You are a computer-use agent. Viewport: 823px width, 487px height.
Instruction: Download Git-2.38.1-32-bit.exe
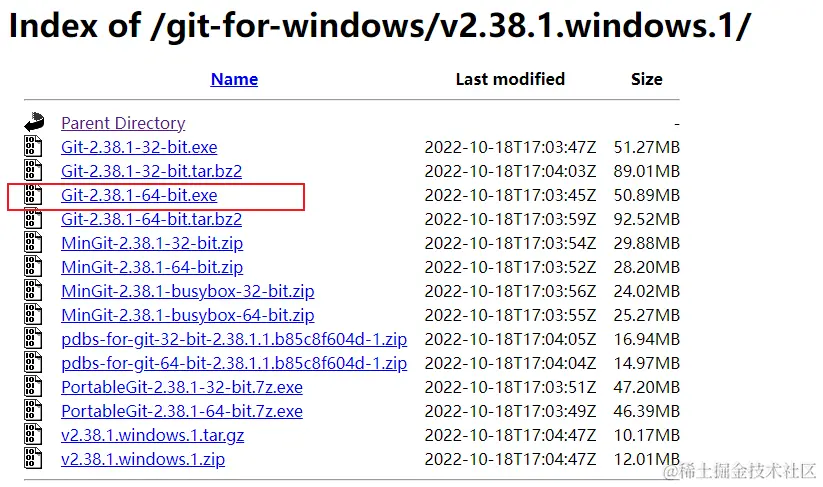click(x=139, y=147)
